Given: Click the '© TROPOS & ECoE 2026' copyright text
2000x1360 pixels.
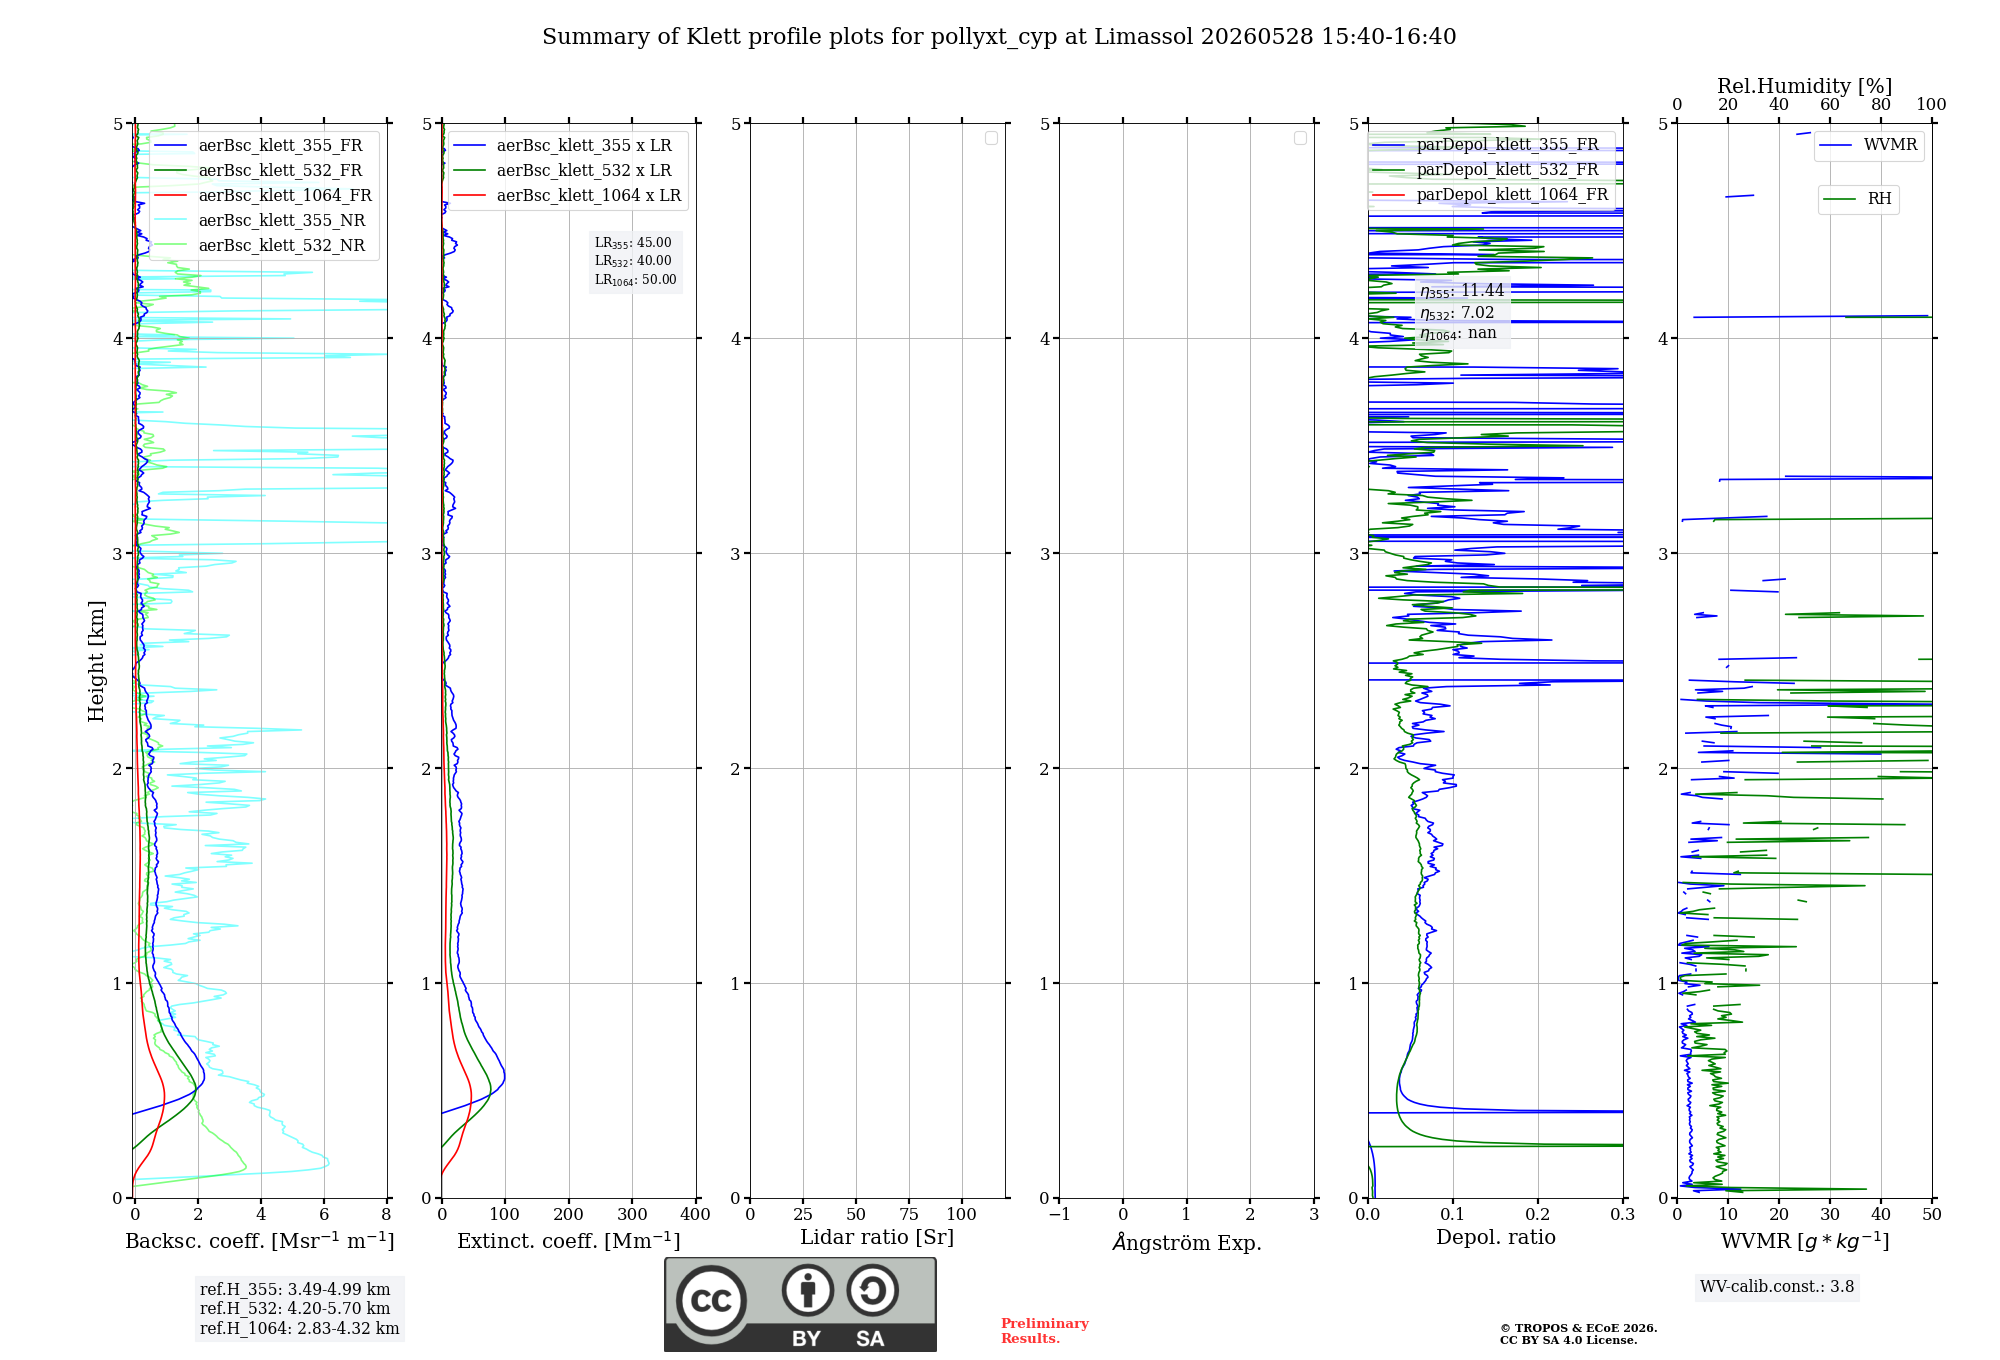Looking at the screenshot, I should [1578, 1329].
